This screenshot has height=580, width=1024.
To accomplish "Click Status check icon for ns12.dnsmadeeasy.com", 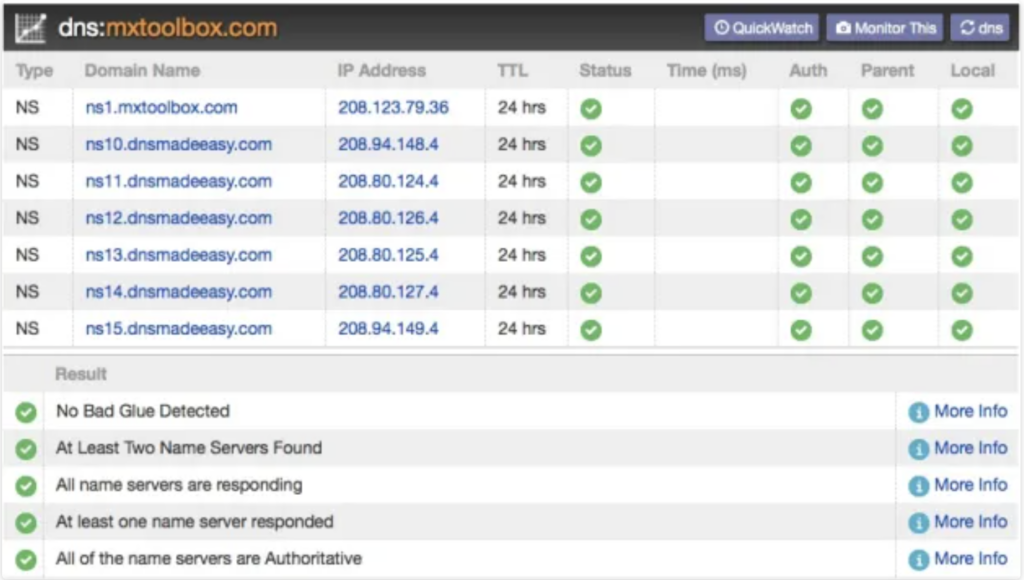I will tap(591, 219).
